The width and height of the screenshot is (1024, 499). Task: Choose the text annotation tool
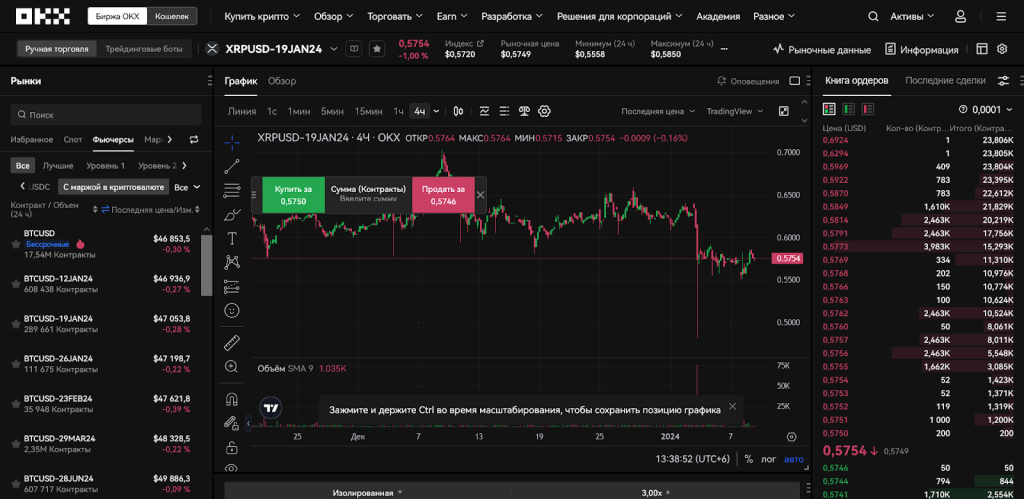coord(232,239)
